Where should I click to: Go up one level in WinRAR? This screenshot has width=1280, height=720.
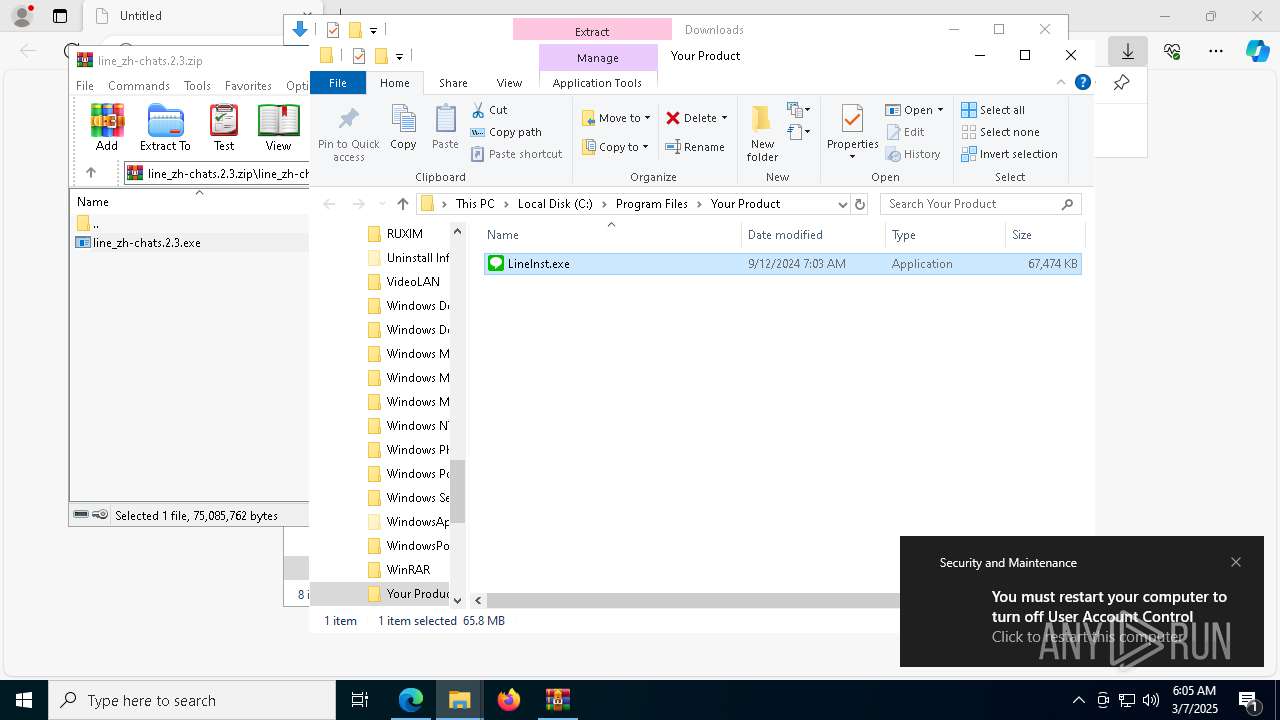click(x=91, y=173)
